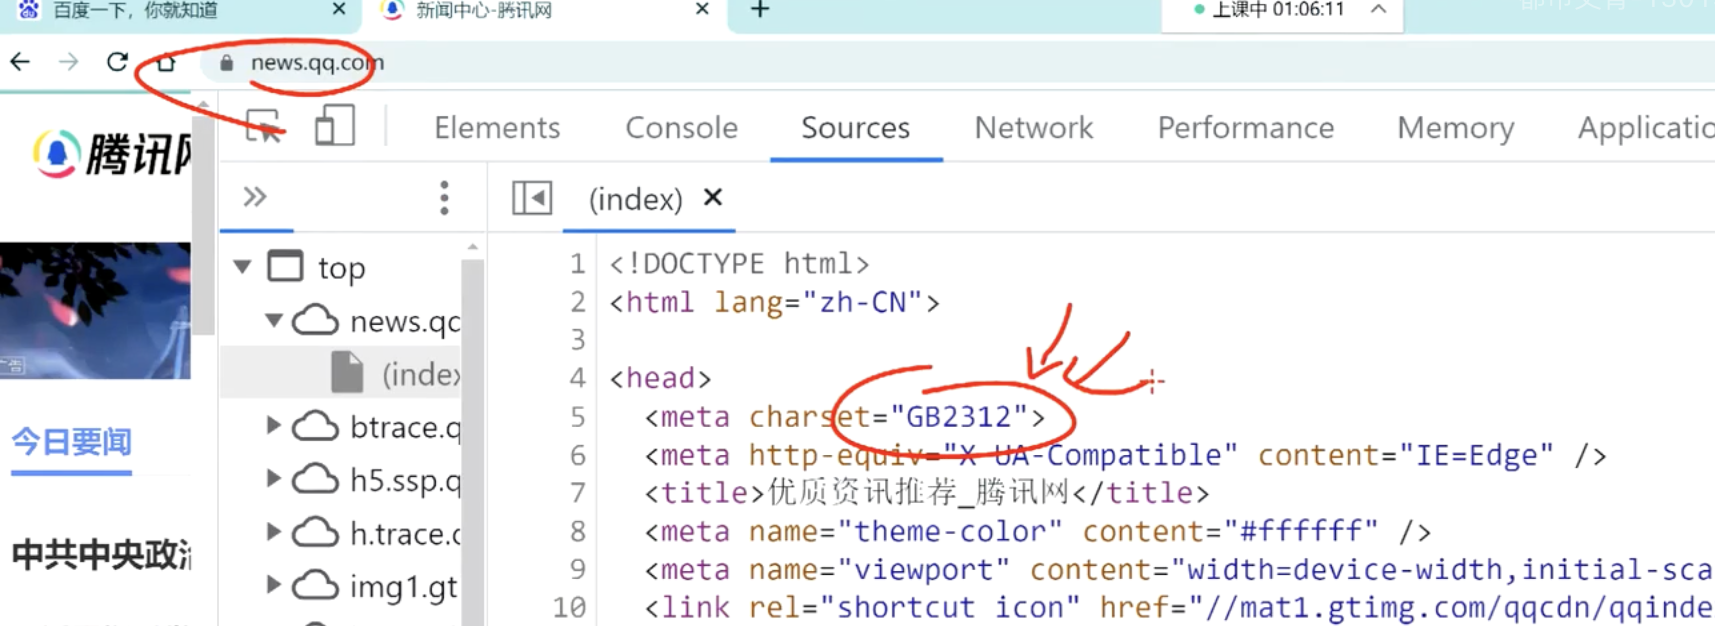Click the theme-color meta line

tap(1037, 531)
